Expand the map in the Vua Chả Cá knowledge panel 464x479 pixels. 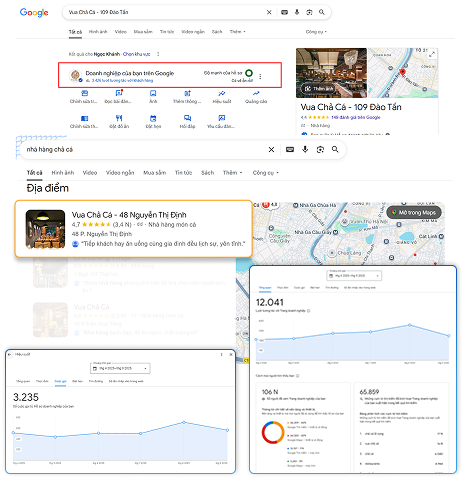click(x=432, y=54)
